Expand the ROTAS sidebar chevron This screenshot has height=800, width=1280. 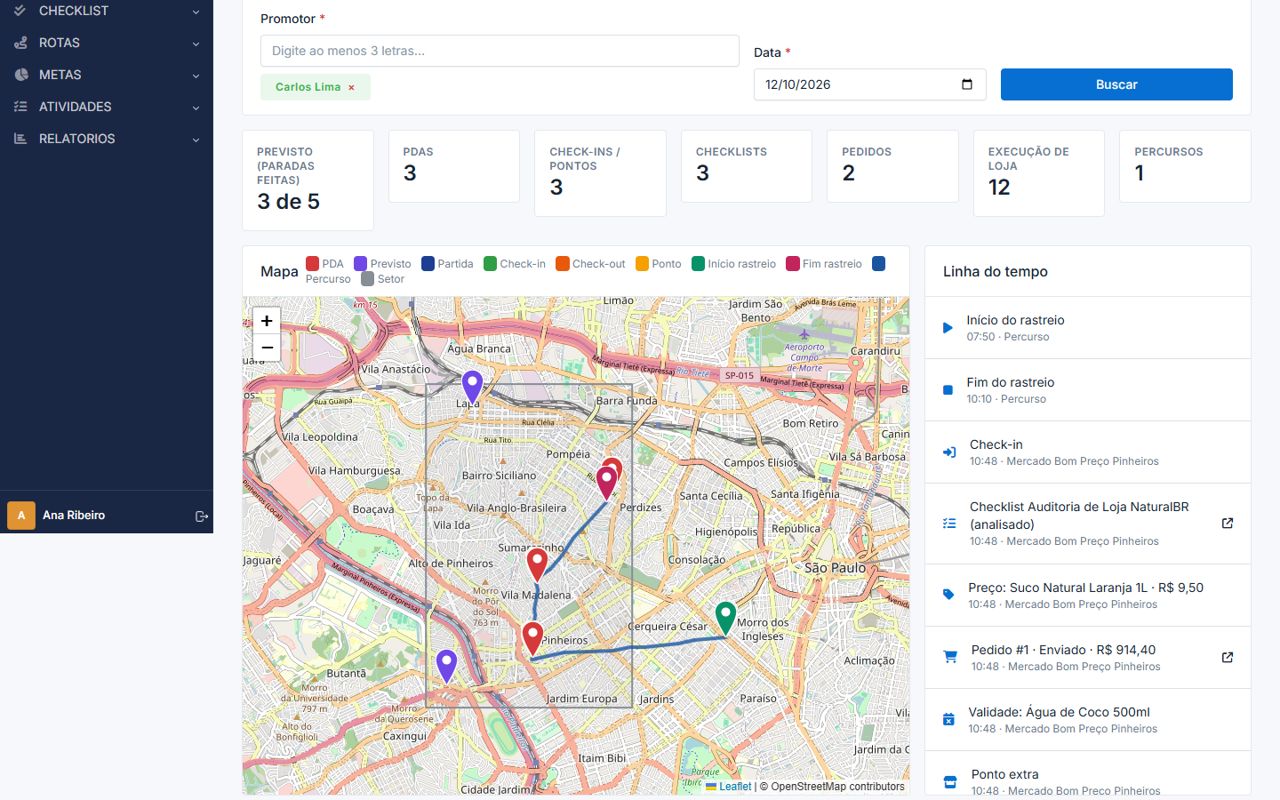pos(196,44)
